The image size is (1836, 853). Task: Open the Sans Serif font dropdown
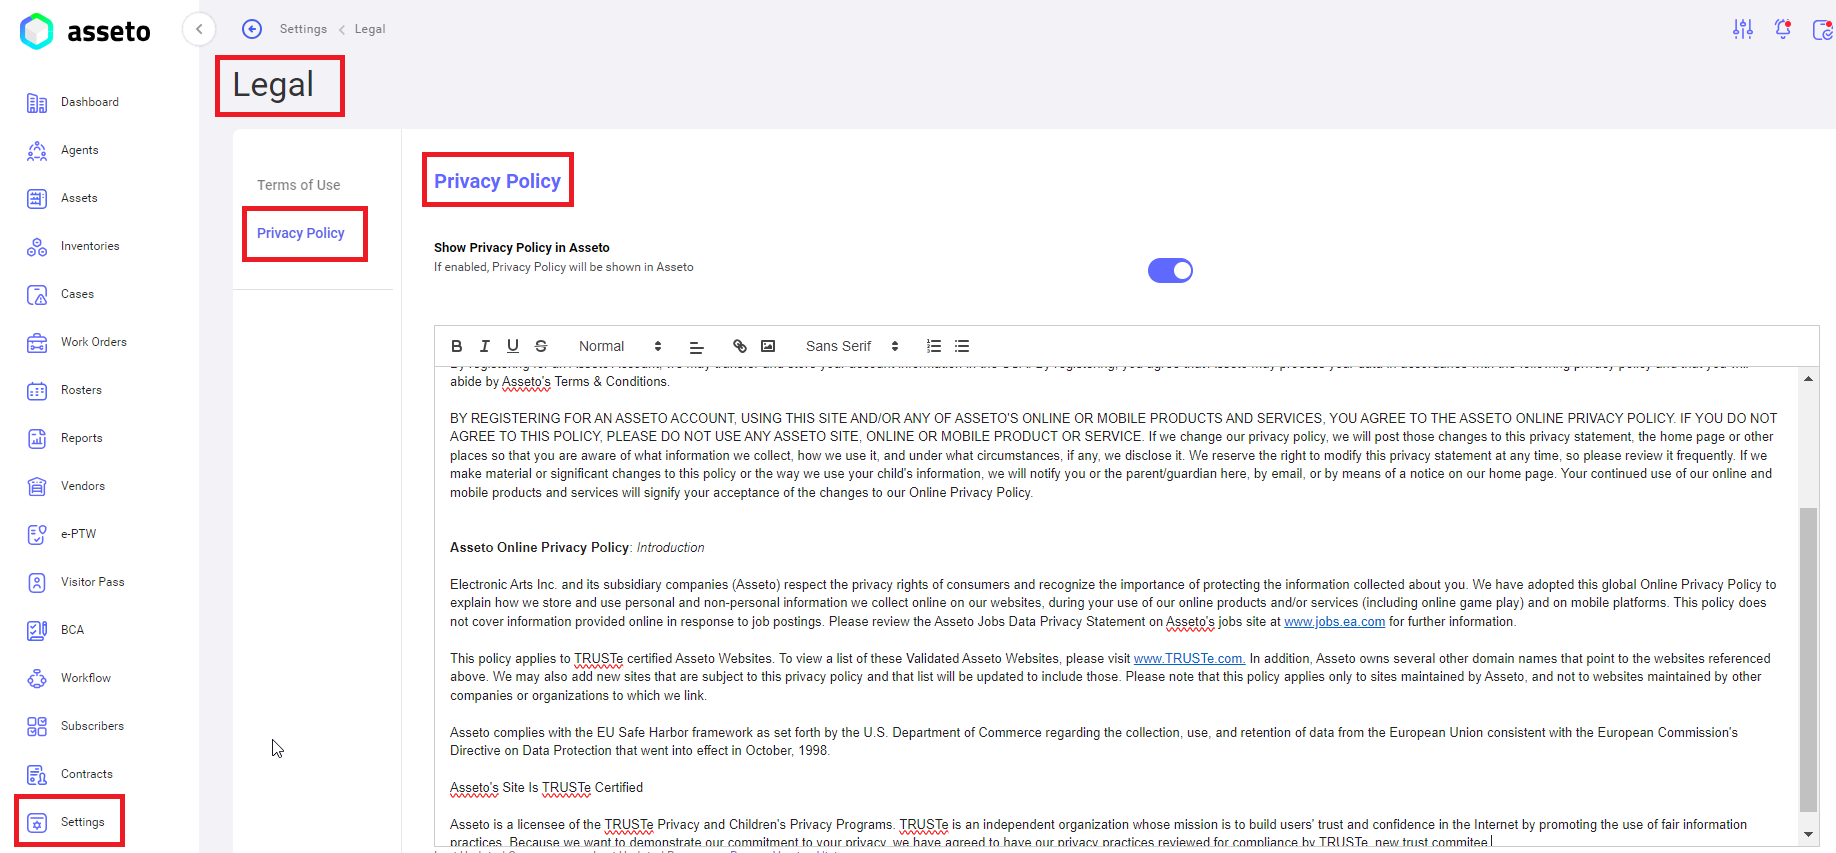coord(852,346)
